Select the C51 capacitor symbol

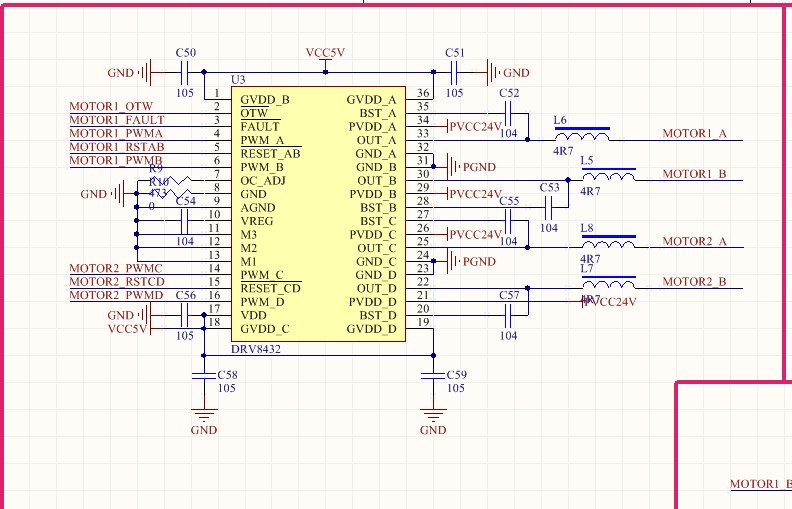(454, 73)
